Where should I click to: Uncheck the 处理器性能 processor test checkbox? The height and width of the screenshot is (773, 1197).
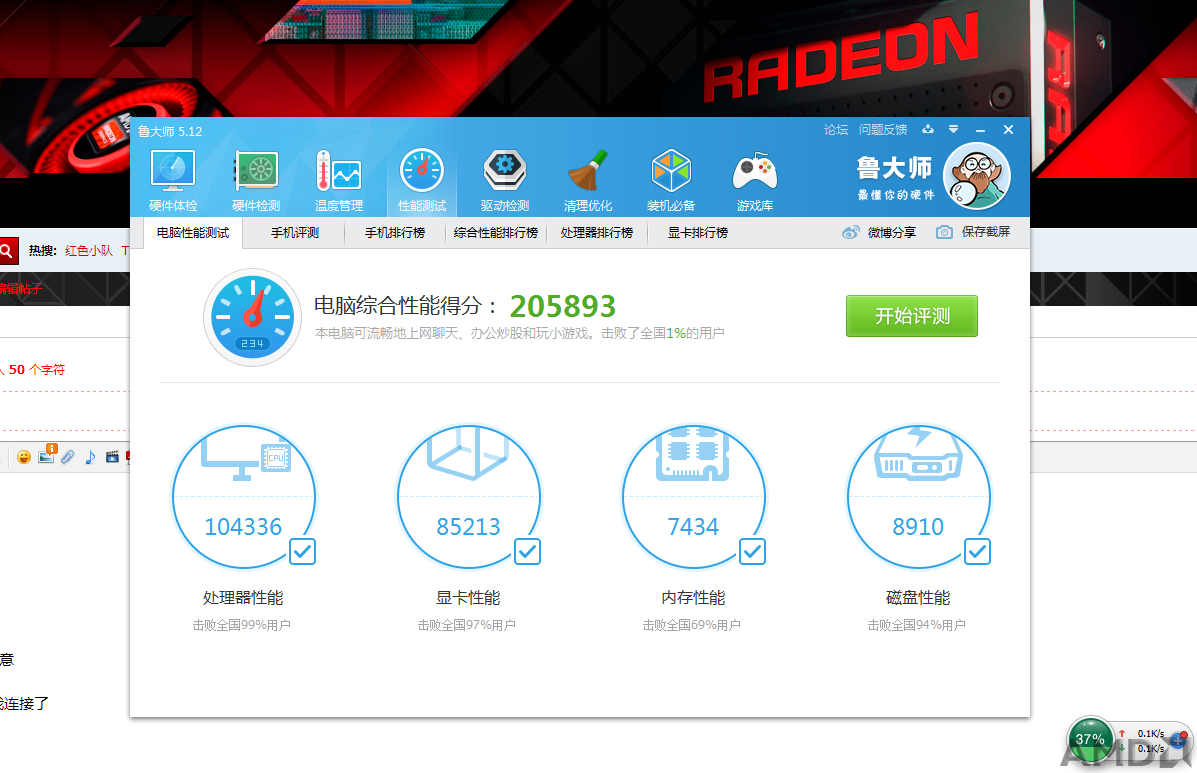[302, 551]
